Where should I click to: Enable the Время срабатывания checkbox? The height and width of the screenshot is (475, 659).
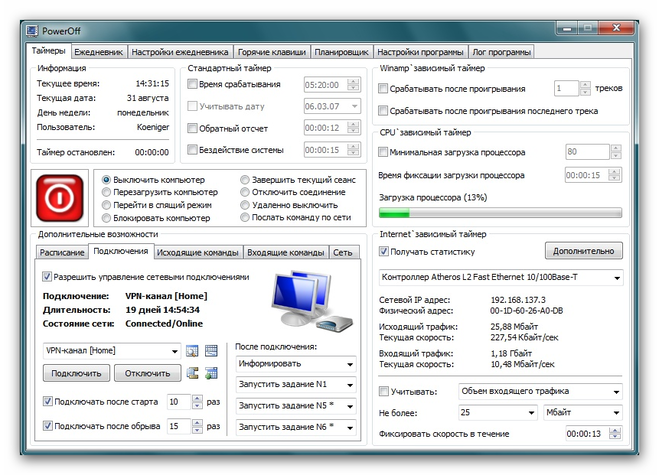pyautogui.click(x=192, y=85)
